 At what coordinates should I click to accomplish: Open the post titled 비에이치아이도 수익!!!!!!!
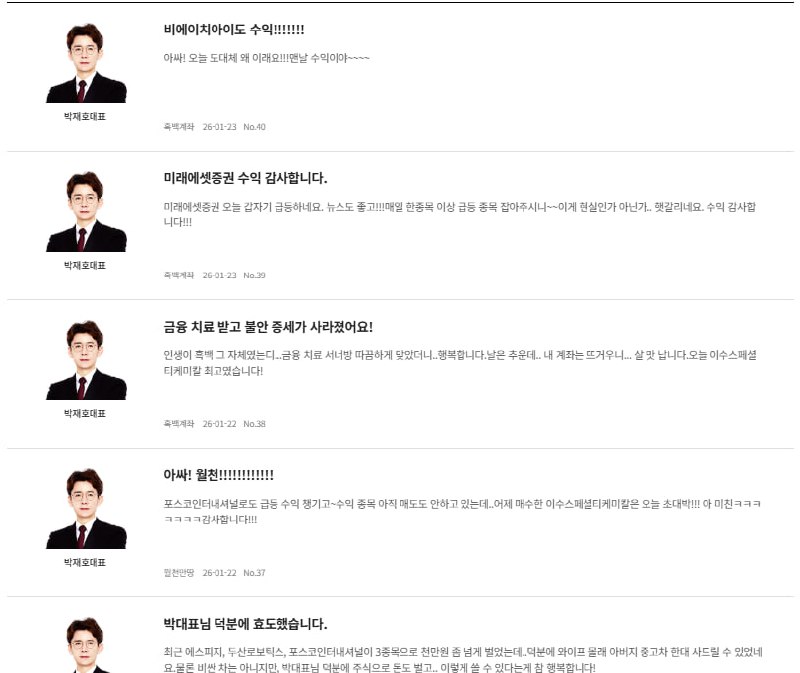point(234,29)
